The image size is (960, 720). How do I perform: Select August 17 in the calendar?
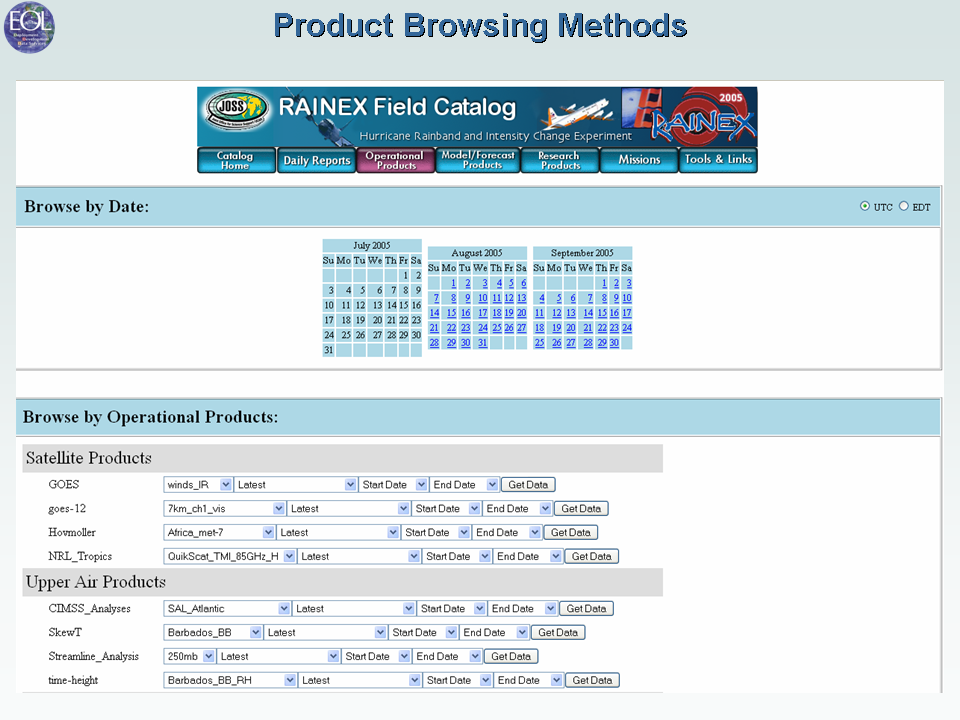point(482,313)
